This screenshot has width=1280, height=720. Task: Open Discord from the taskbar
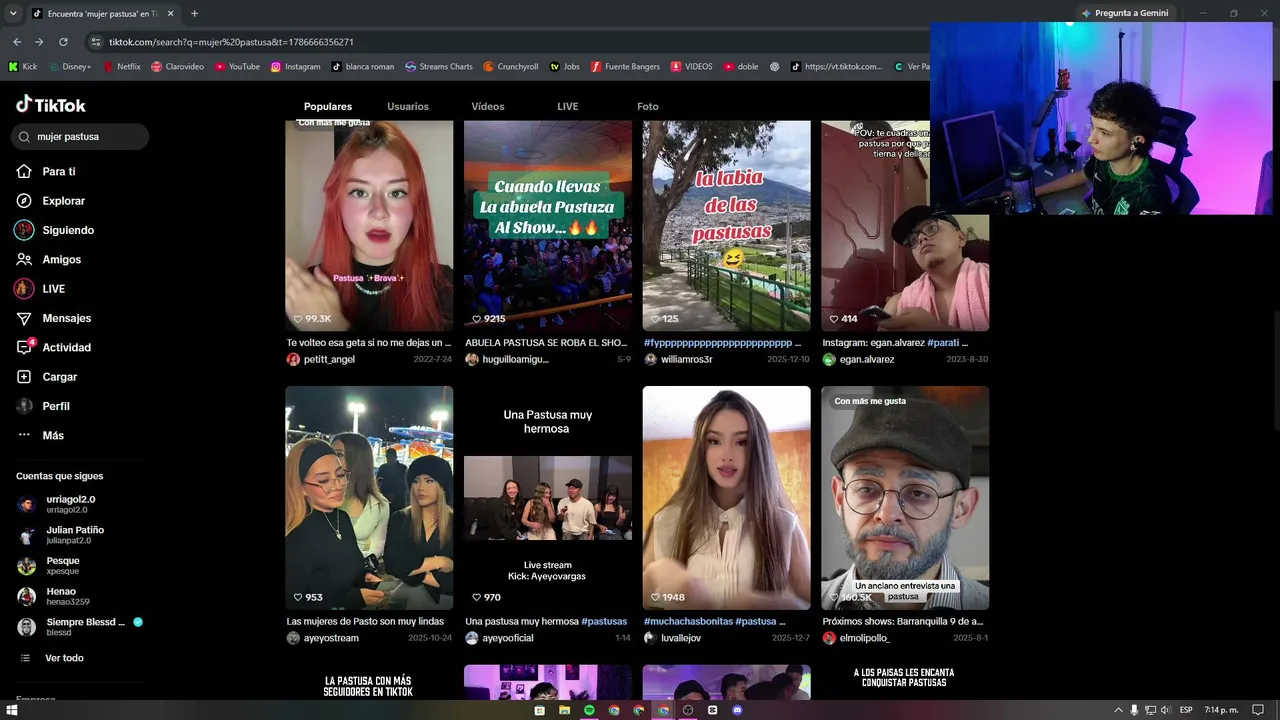737,710
